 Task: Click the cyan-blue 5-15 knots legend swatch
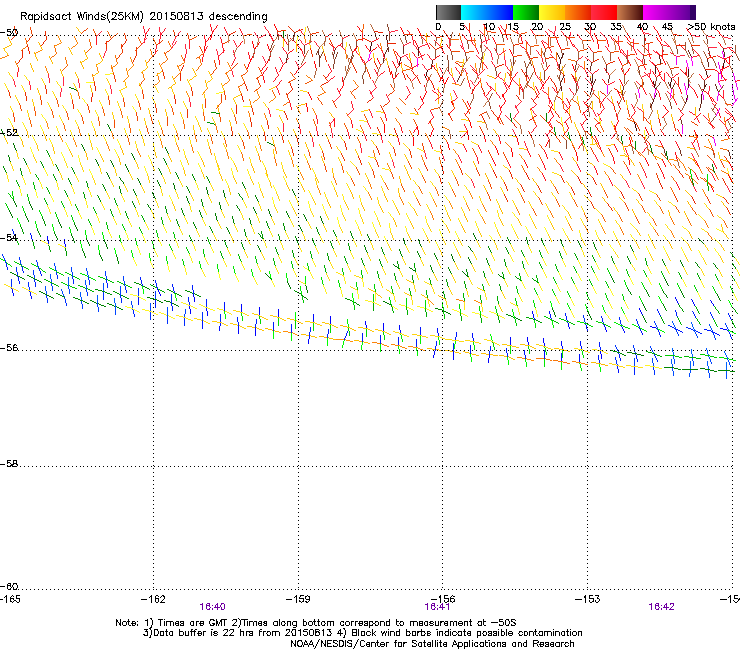pyautogui.click(x=487, y=12)
